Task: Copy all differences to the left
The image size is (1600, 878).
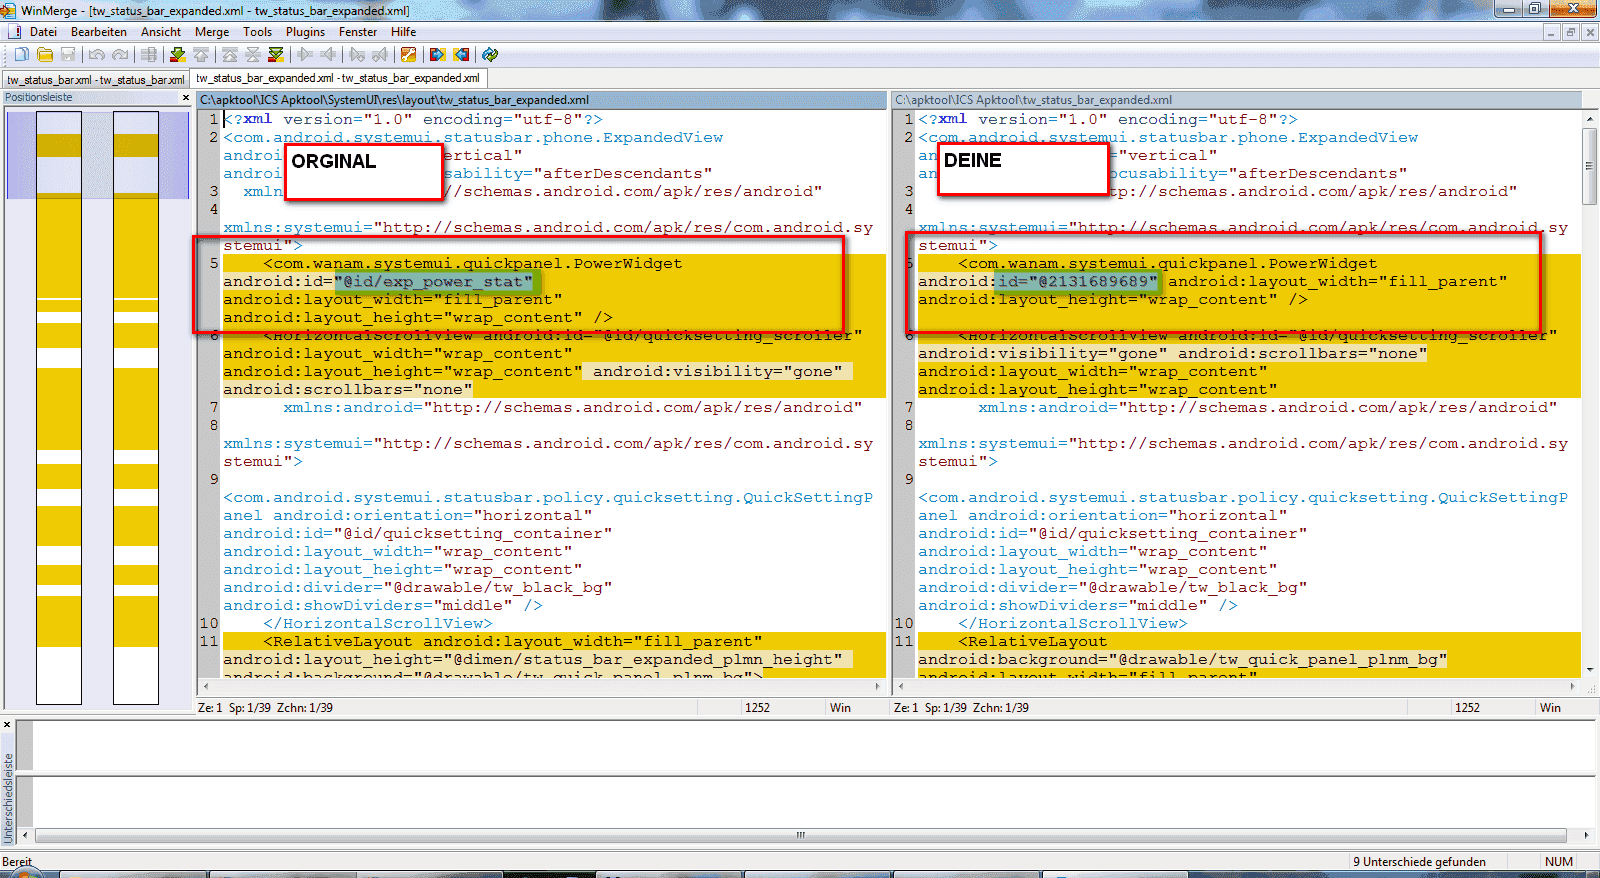Action: point(461,54)
